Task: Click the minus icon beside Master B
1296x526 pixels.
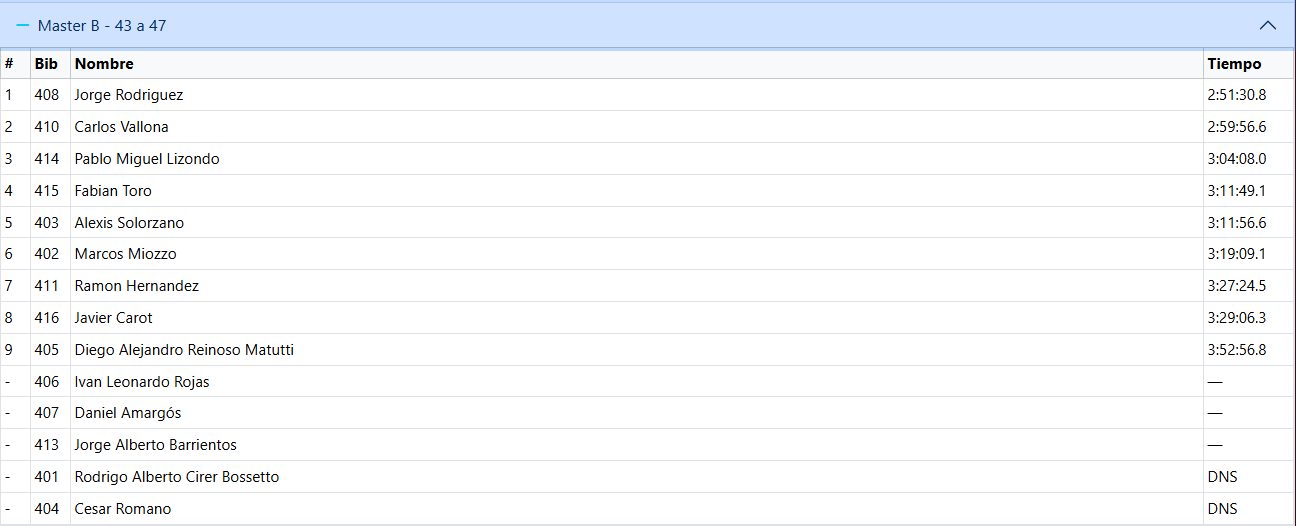Action: tap(23, 26)
